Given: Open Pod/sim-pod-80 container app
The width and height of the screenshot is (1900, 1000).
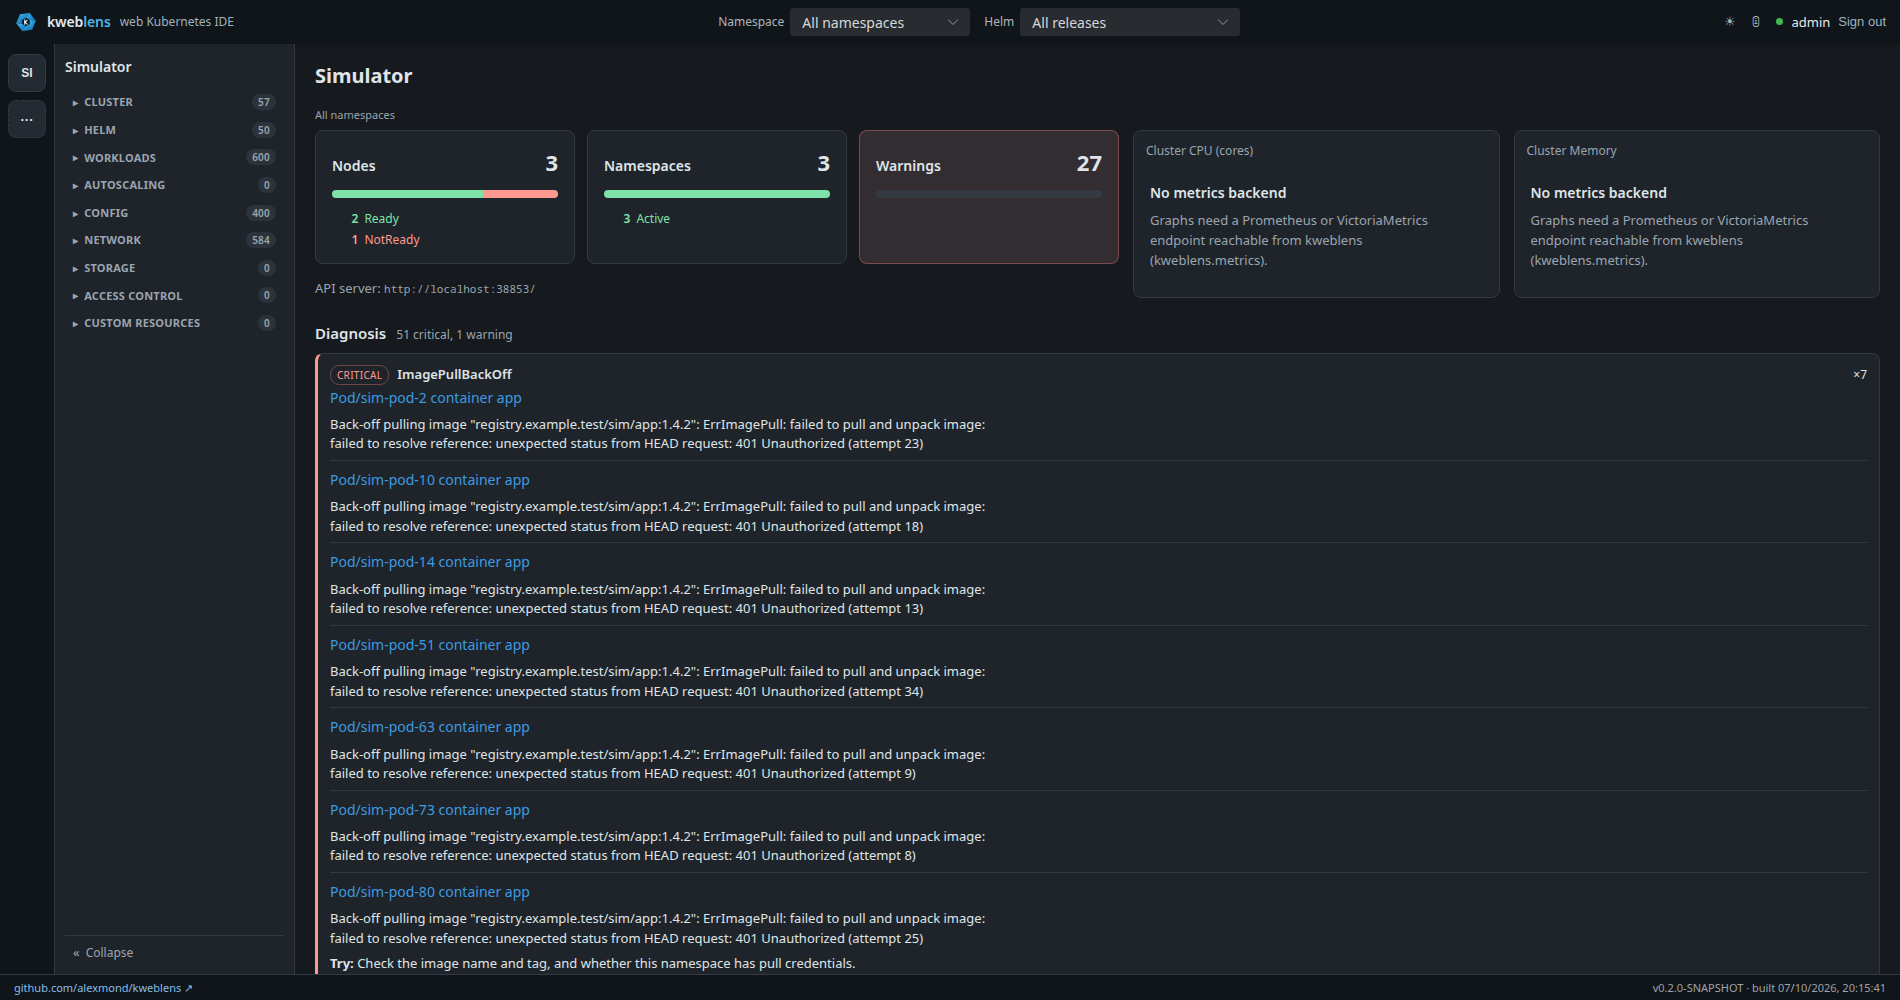Looking at the screenshot, I should 430,892.
